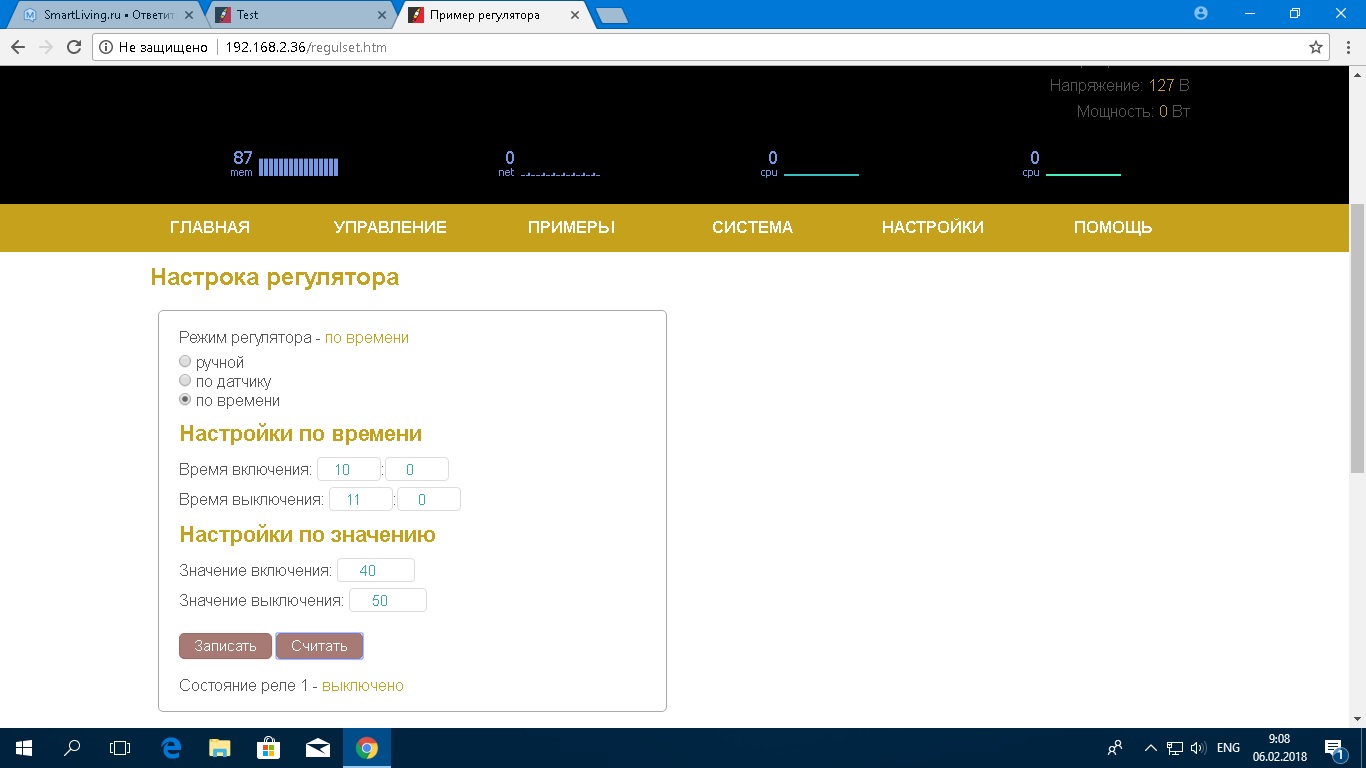This screenshot has width=1366, height=768.
Task: Click the Настройки по значению heading
Action: [307, 535]
